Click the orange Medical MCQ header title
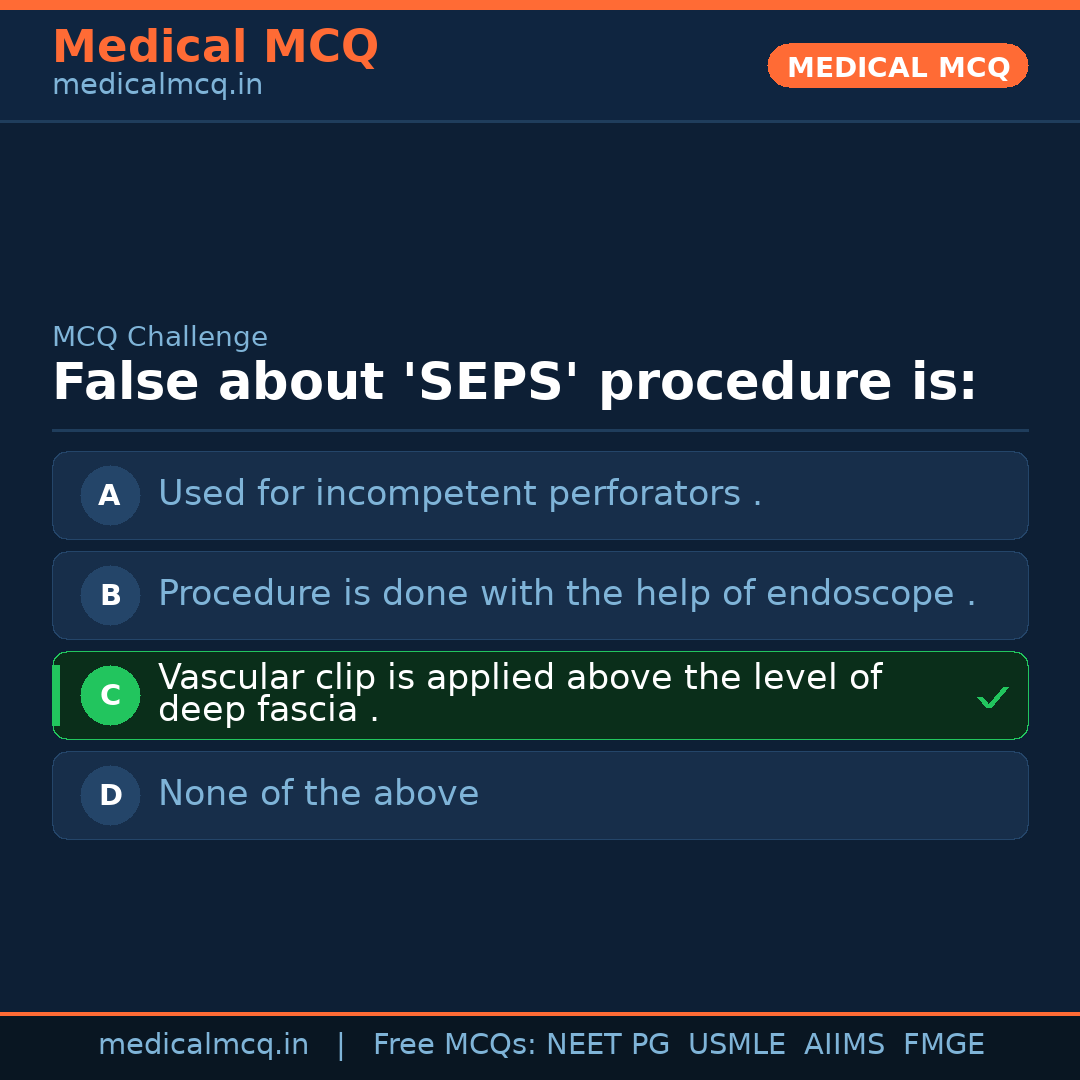Screen dimensions: 1080x1080 coord(215,47)
